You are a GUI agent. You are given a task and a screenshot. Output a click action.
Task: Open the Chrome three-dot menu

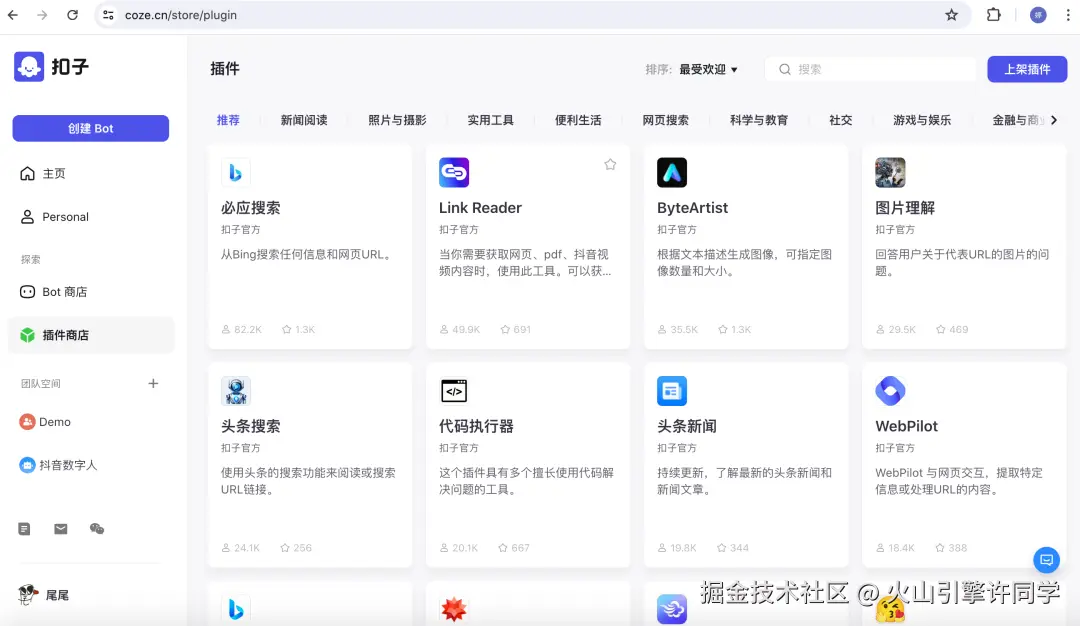click(x=1068, y=15)
